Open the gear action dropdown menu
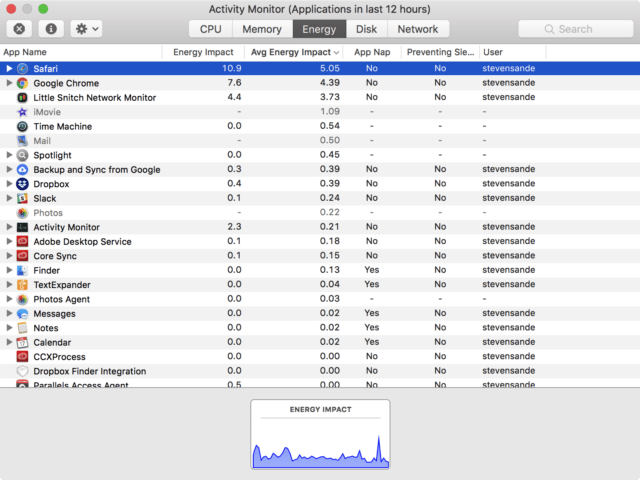 pyautogui.click(x=85, y=29)
